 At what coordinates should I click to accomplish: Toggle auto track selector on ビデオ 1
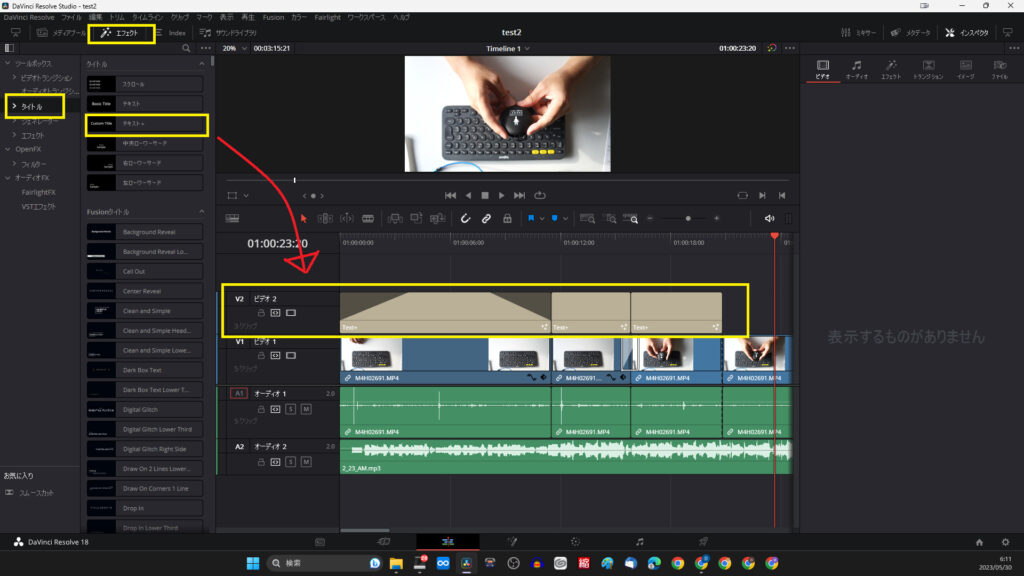point(276,356)
